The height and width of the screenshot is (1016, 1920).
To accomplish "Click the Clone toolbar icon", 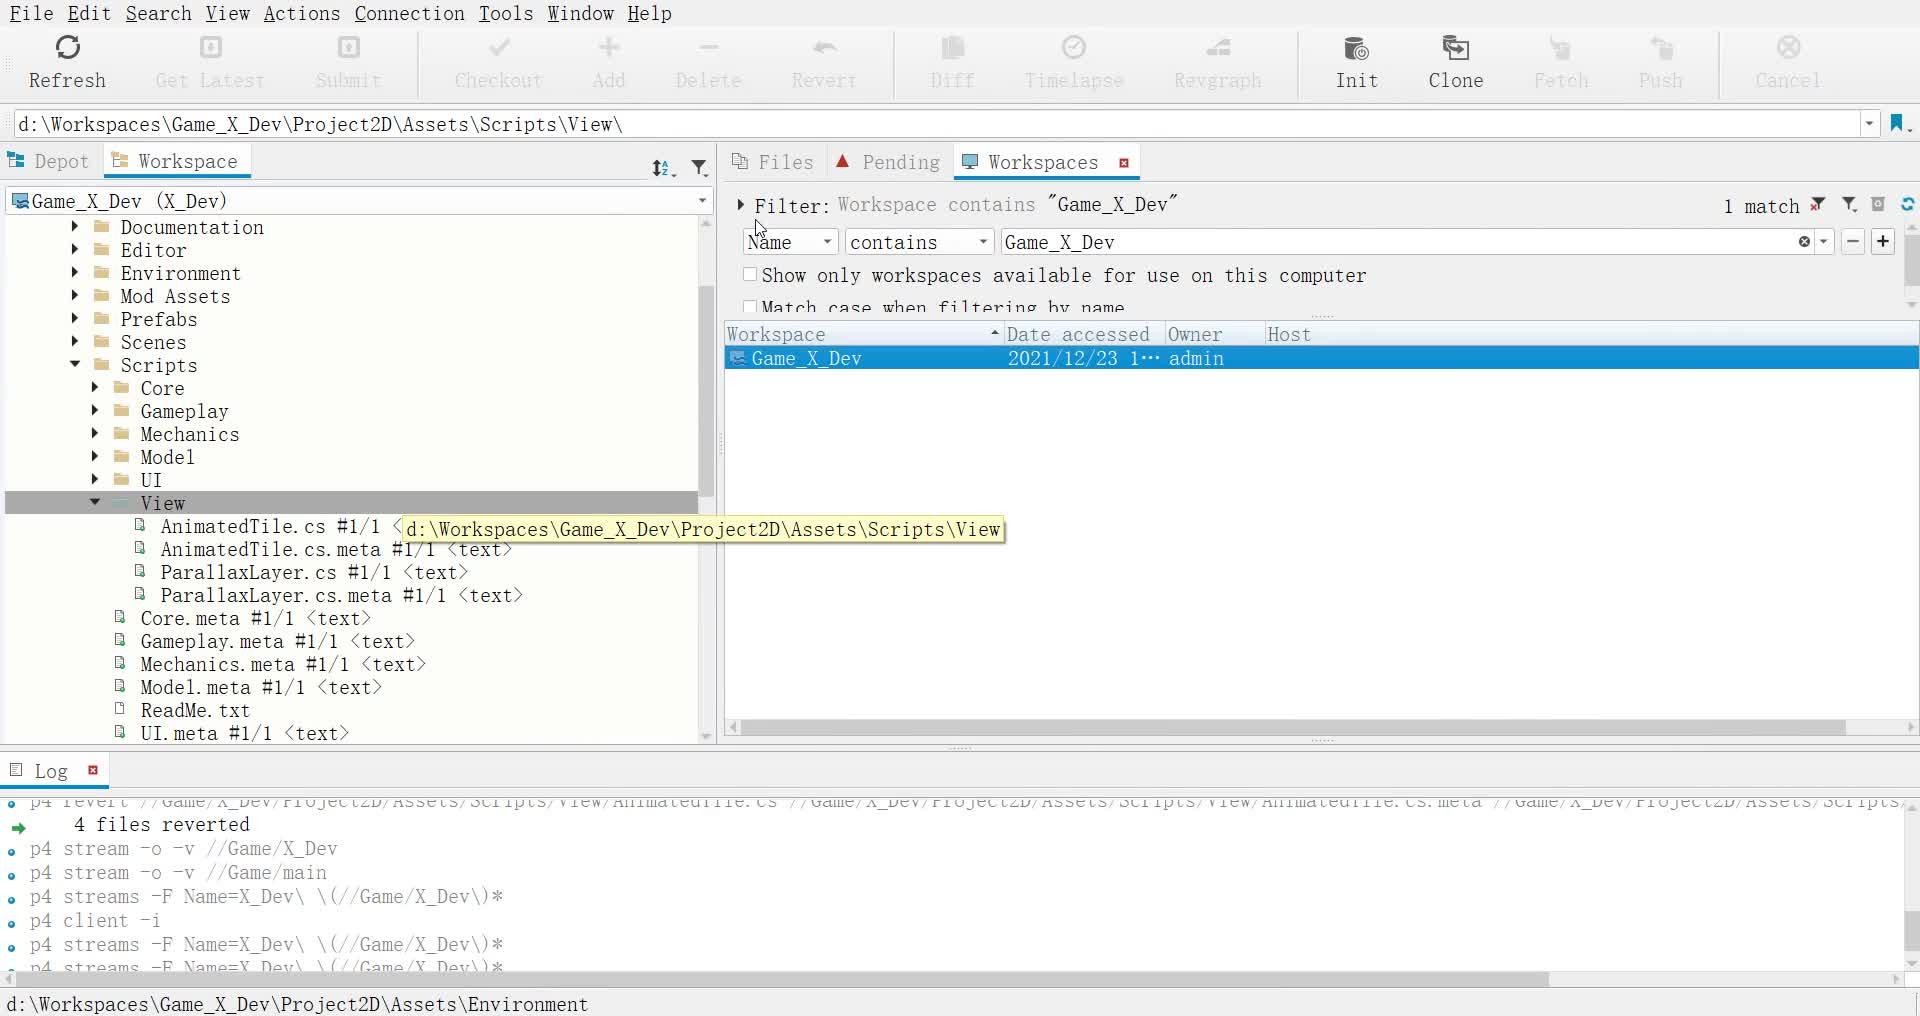I will tap(1455, 48).
